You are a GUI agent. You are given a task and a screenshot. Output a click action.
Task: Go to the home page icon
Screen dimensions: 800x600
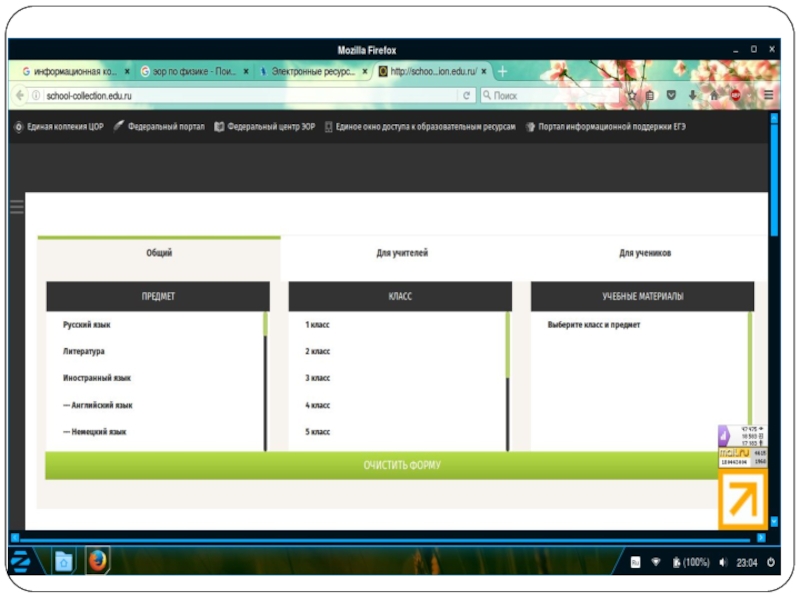pyautogui.click(x=714, y=95)
